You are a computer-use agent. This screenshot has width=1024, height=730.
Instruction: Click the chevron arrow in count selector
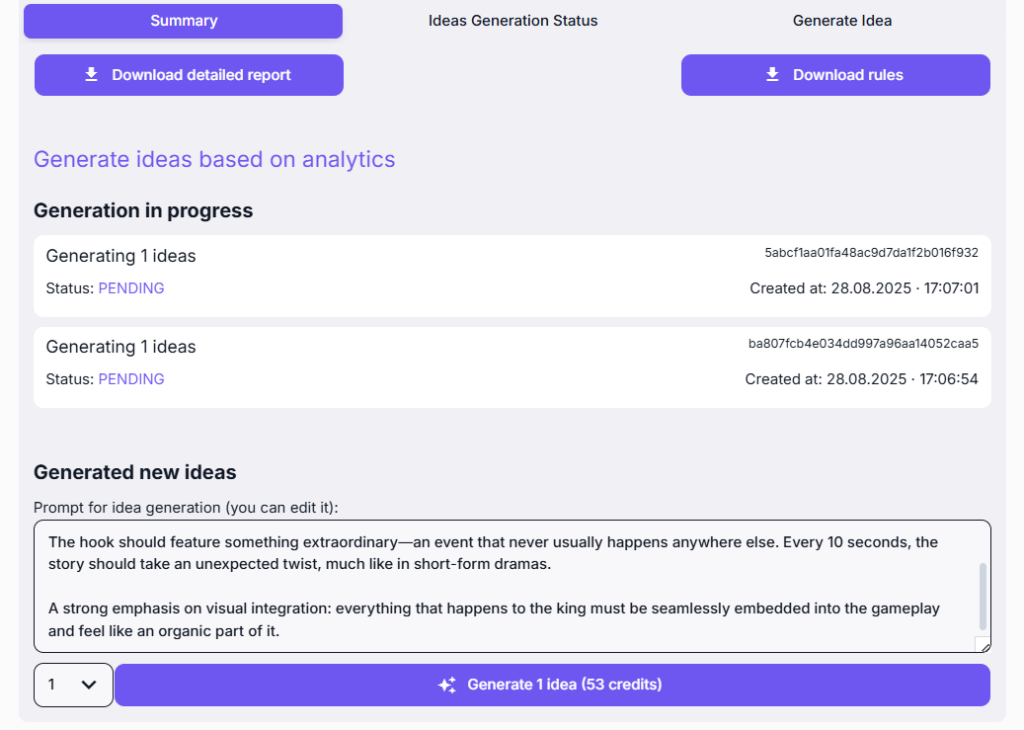[89, 685]
